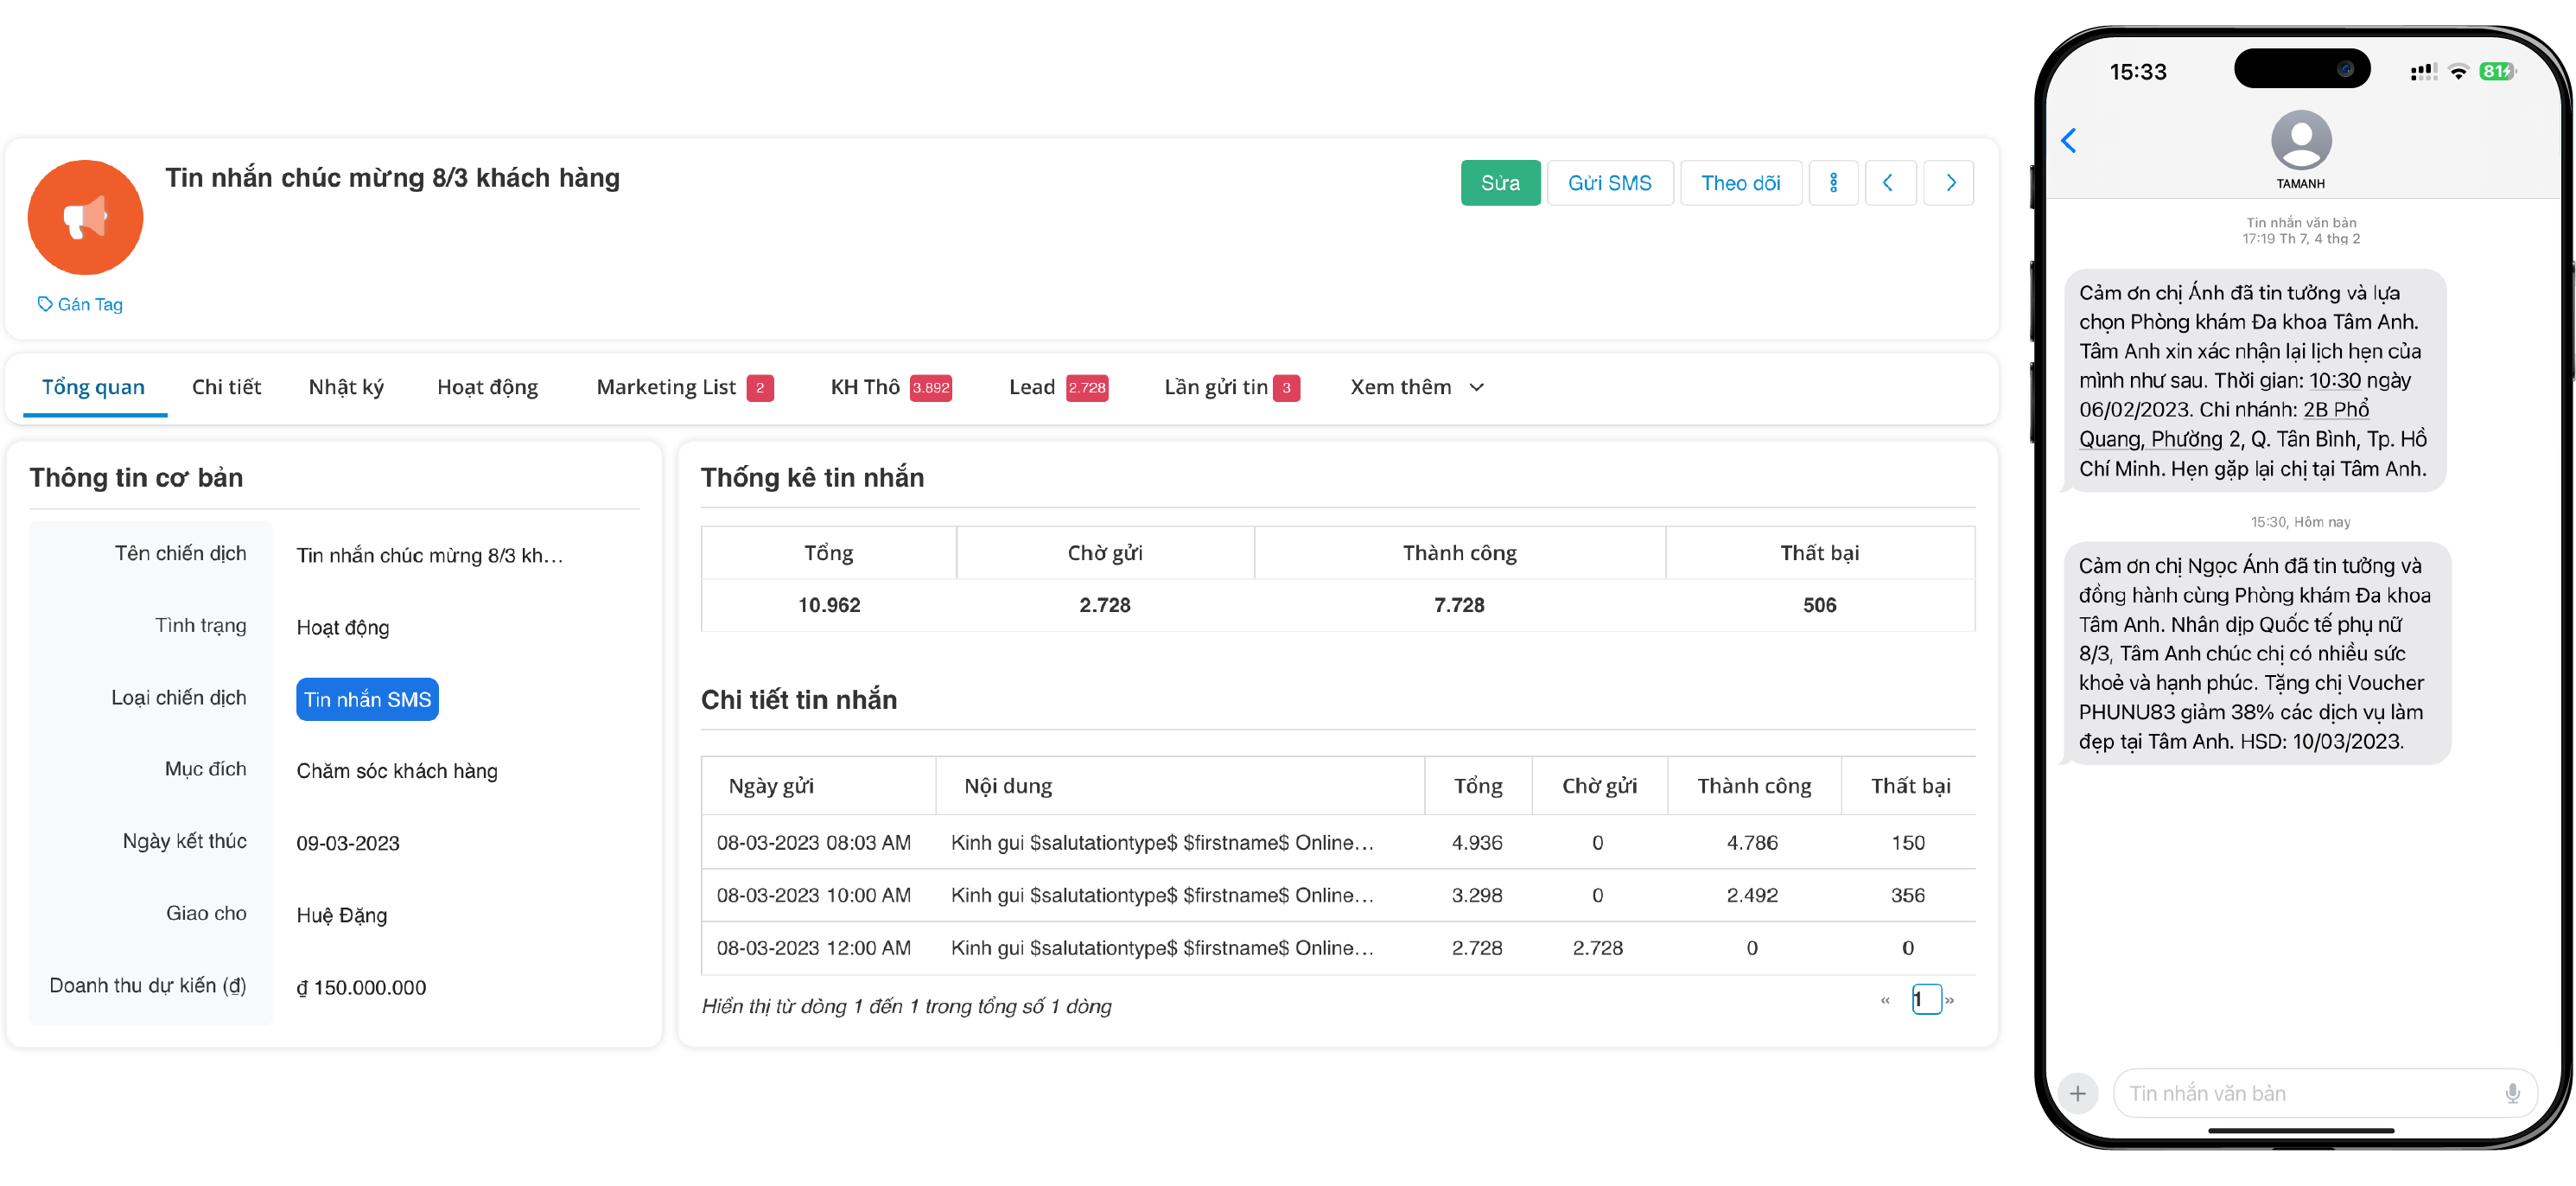This screenshot has height=1186, width=2576.
Task: Click the orange campaign megaphone icon
Action: [85, 217]
